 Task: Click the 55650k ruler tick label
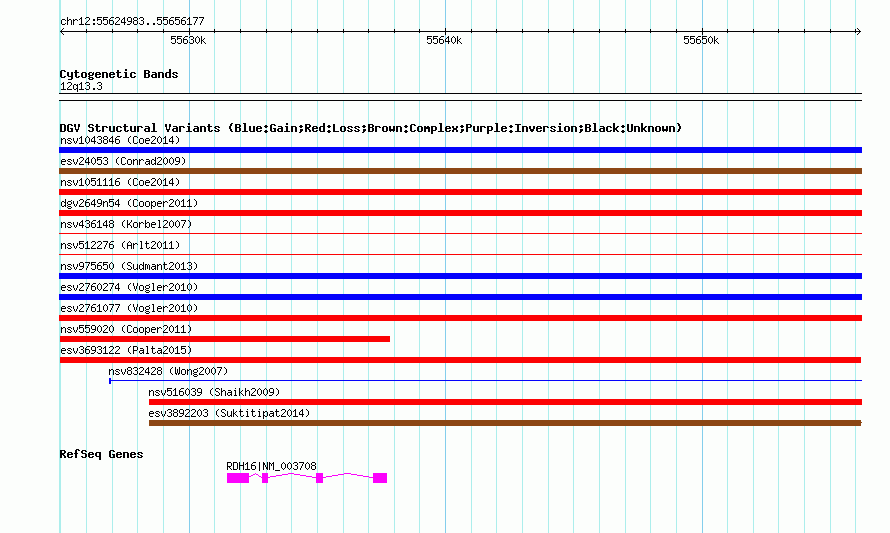tap(701, 40)
